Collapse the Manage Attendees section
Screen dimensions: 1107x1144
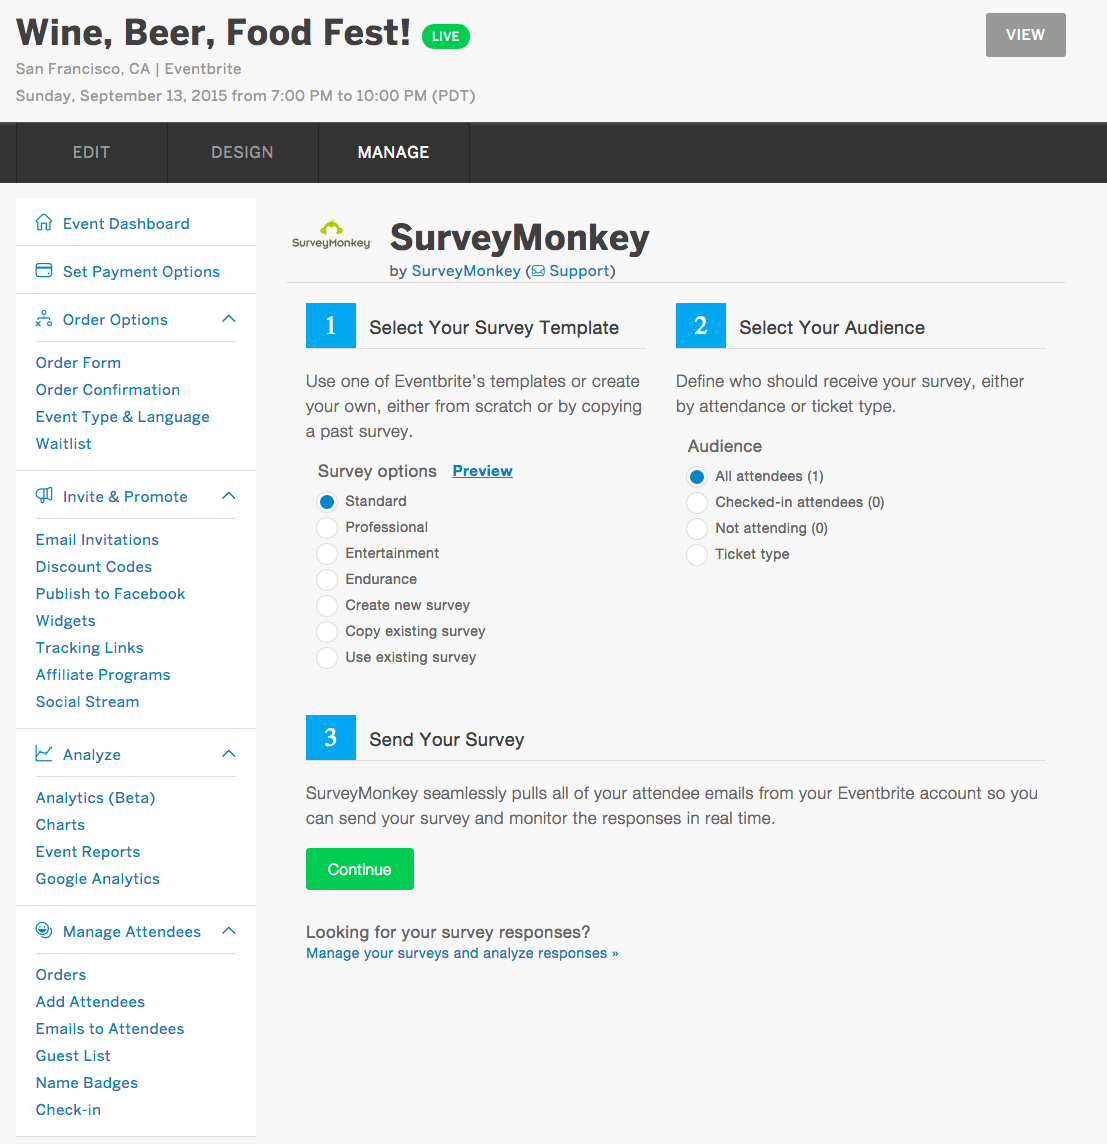[229, 929]
